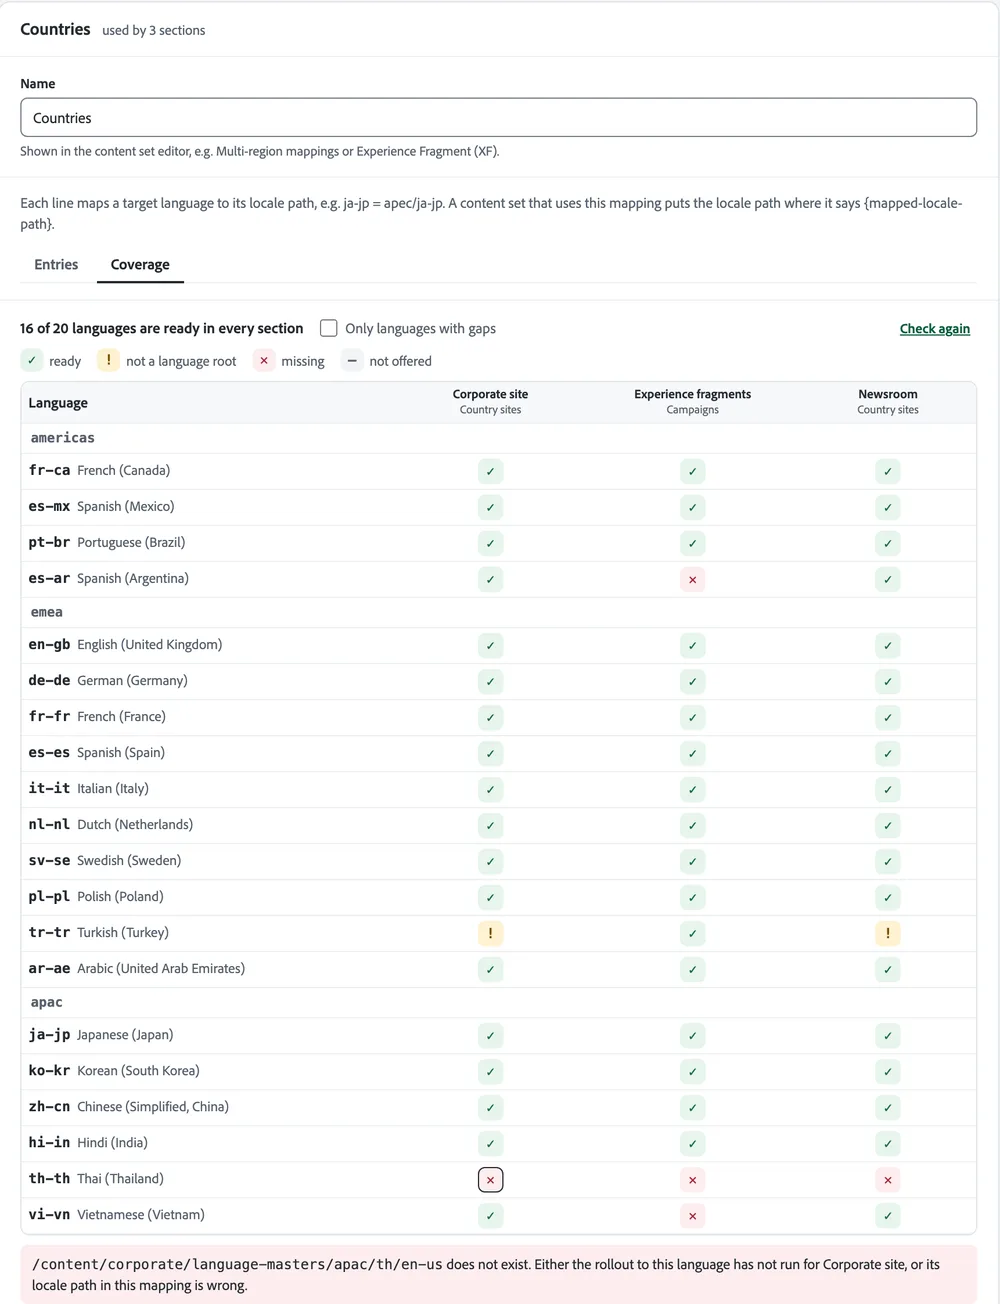Click ready checkmark for en-gb Experience fragments
This screenshot has width=1000, height=1304.
[692, 645]
